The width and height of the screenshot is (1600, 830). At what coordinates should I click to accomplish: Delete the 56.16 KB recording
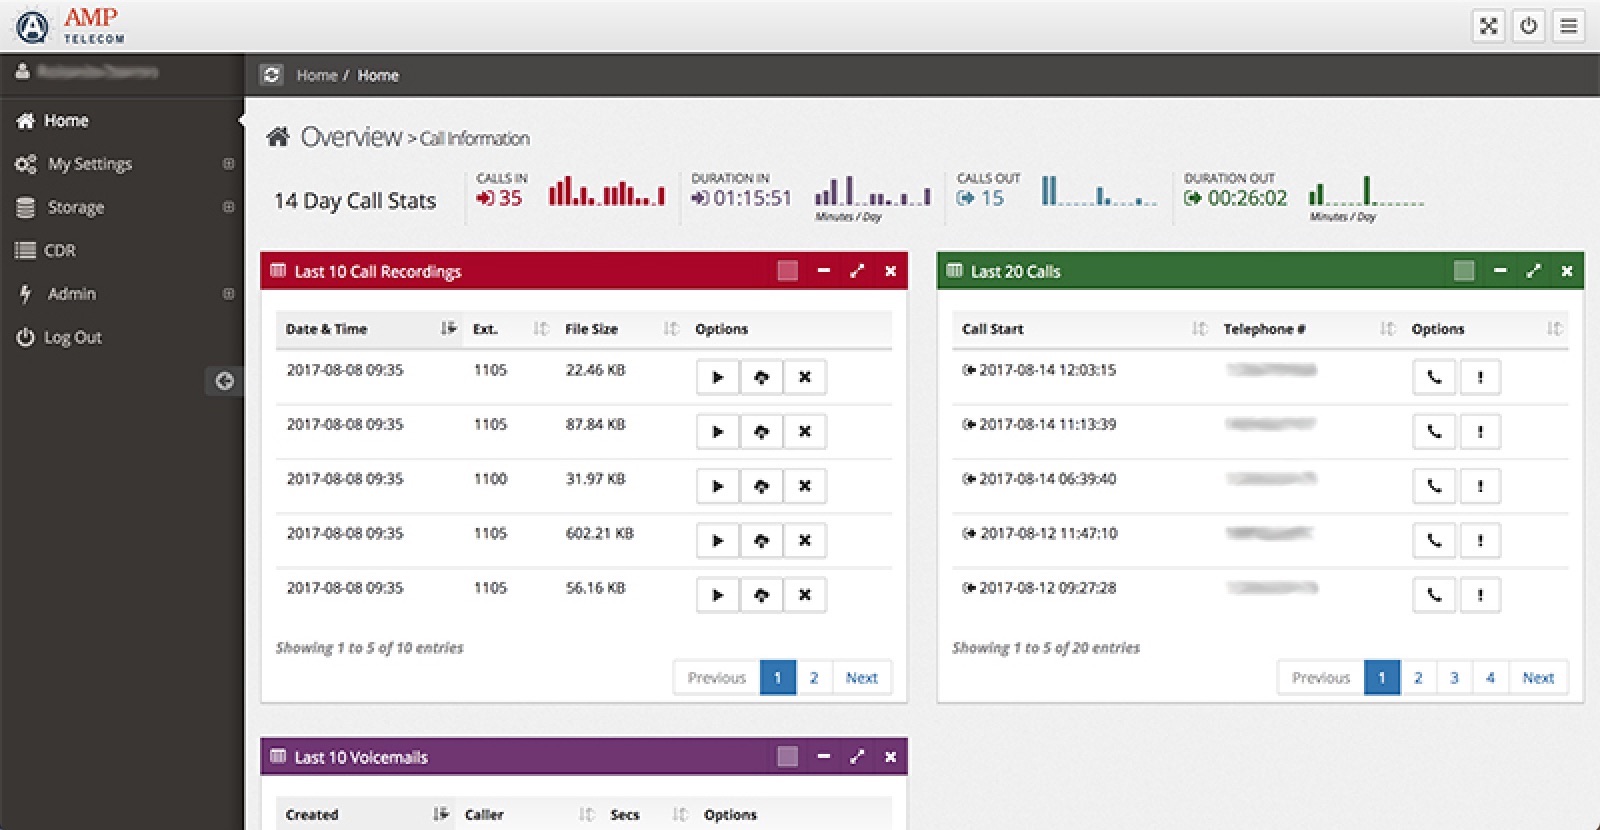pyautogui.click(x=804, y=595)
